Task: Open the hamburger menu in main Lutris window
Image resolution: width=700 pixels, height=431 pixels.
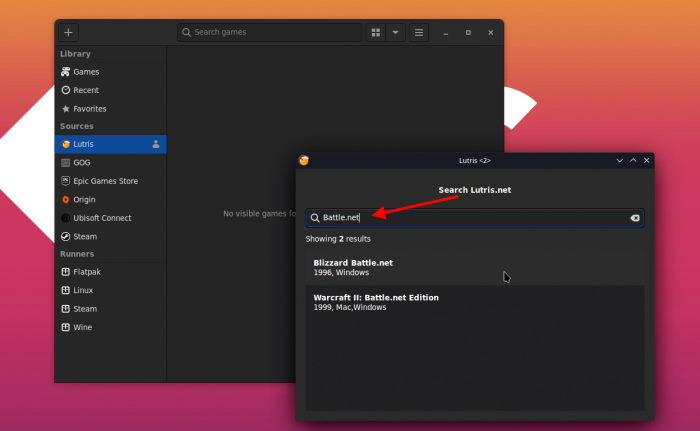Action: (419, 33)
